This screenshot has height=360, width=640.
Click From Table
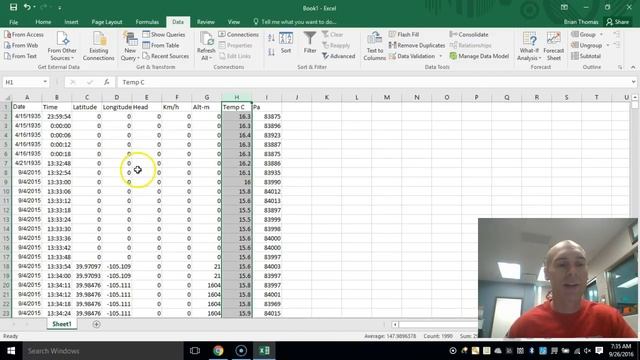(x=161, y=45)
